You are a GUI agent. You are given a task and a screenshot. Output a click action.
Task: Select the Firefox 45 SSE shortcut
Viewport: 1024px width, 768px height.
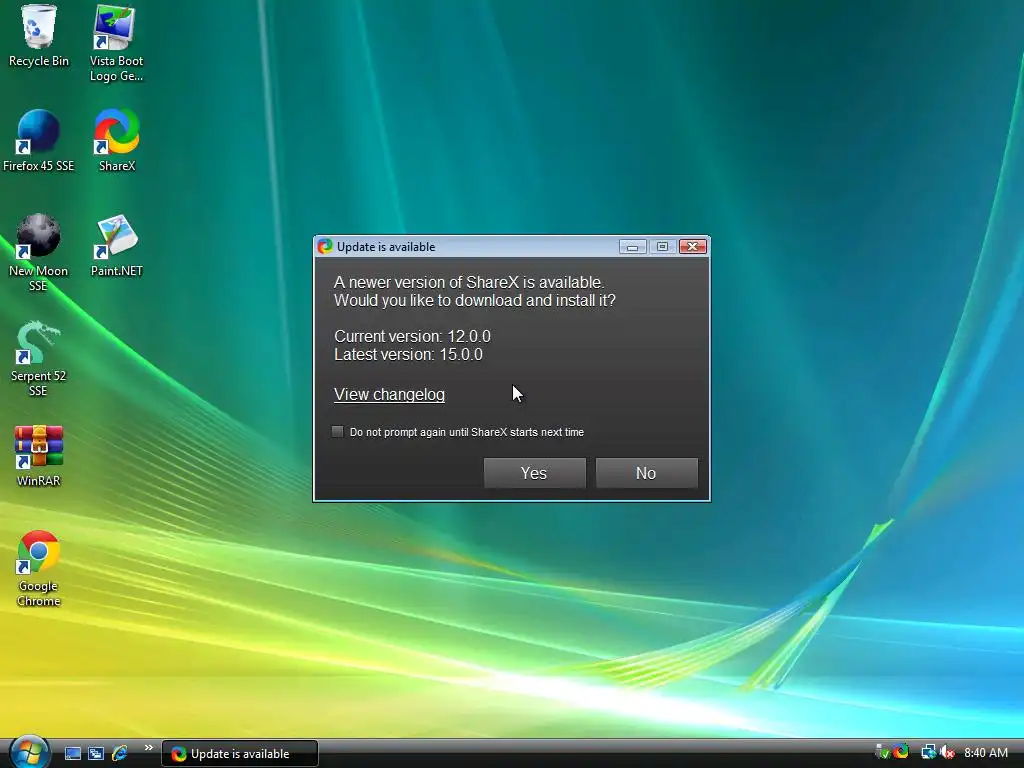click(39, 140)
